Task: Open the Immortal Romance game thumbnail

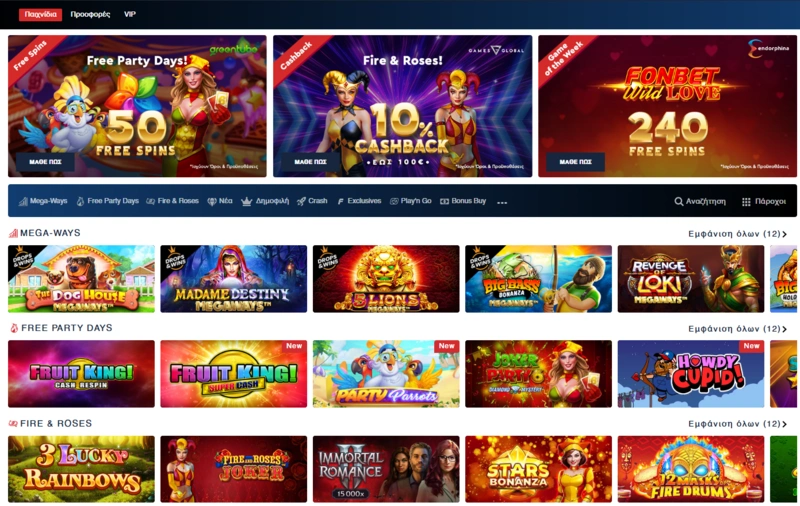Action: 386,469
